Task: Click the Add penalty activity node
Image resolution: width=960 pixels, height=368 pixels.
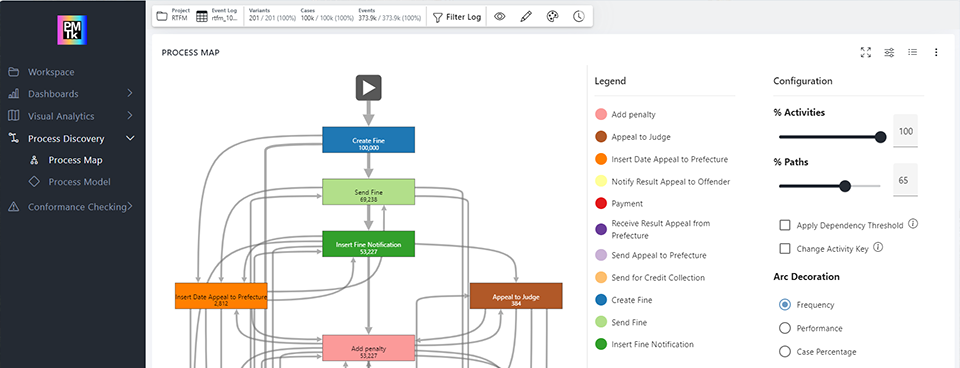Action: [369, 348]
